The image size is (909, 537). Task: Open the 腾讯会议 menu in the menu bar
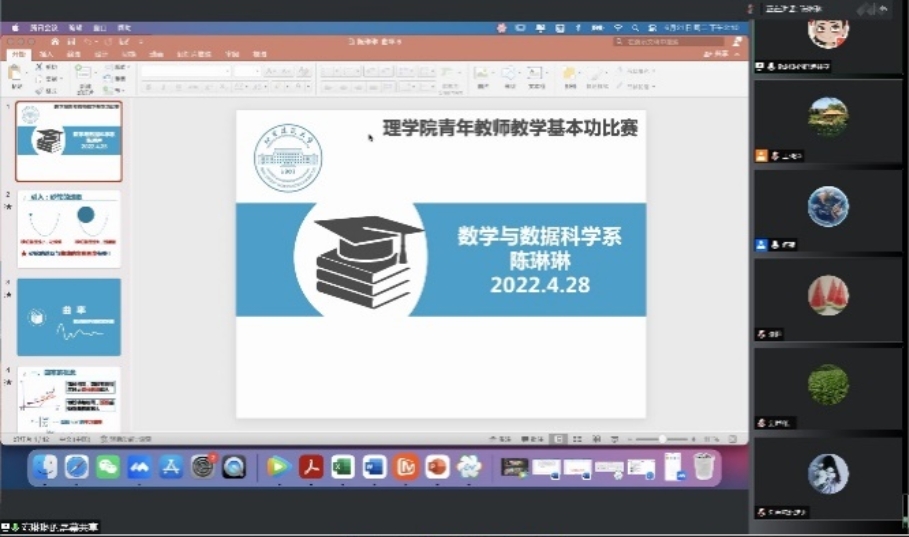coord(43,28)
